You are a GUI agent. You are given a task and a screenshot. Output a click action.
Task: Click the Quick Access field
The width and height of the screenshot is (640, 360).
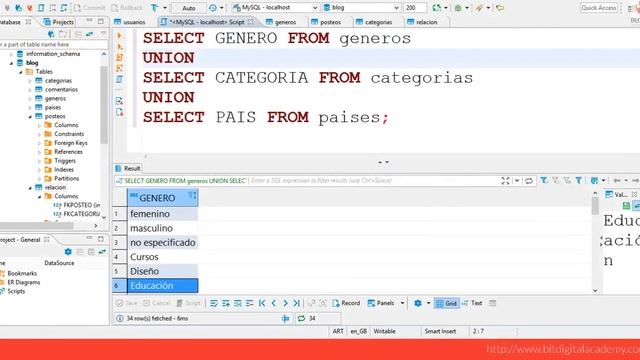pos(598,8)
